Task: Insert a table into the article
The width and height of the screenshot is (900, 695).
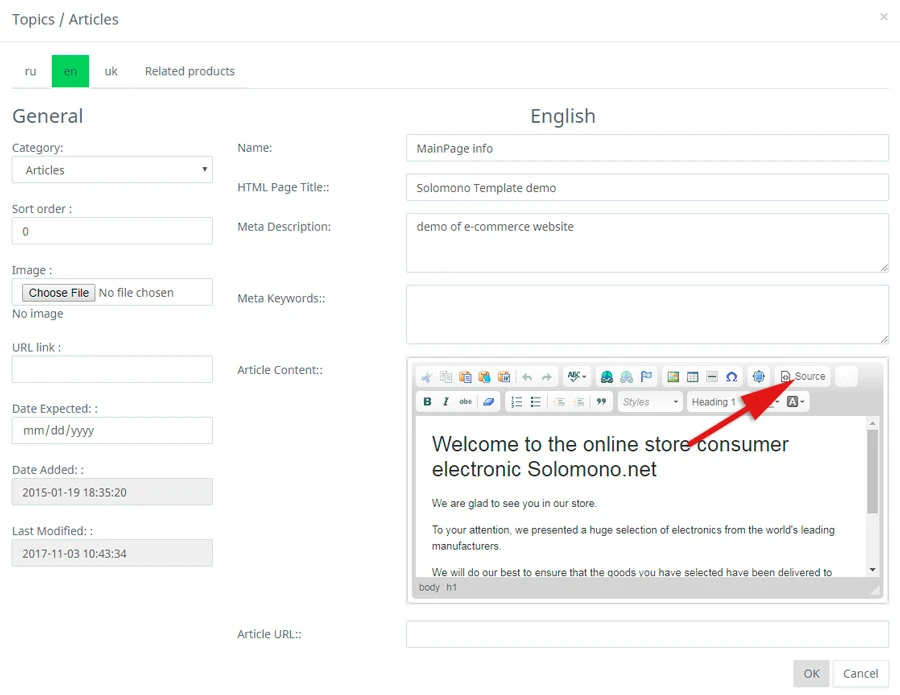Action: coord(692,377)
